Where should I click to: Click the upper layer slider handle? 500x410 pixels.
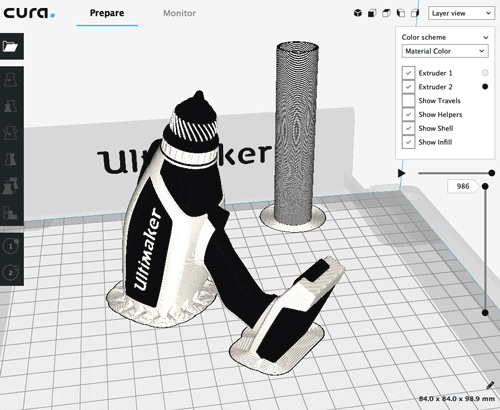coord(485,186)
